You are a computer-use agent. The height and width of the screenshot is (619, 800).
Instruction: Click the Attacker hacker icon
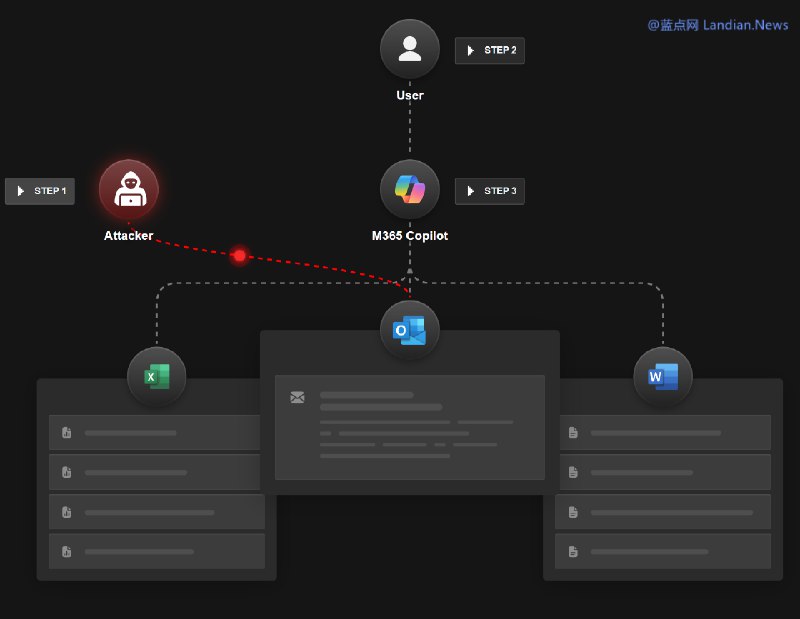128,189
